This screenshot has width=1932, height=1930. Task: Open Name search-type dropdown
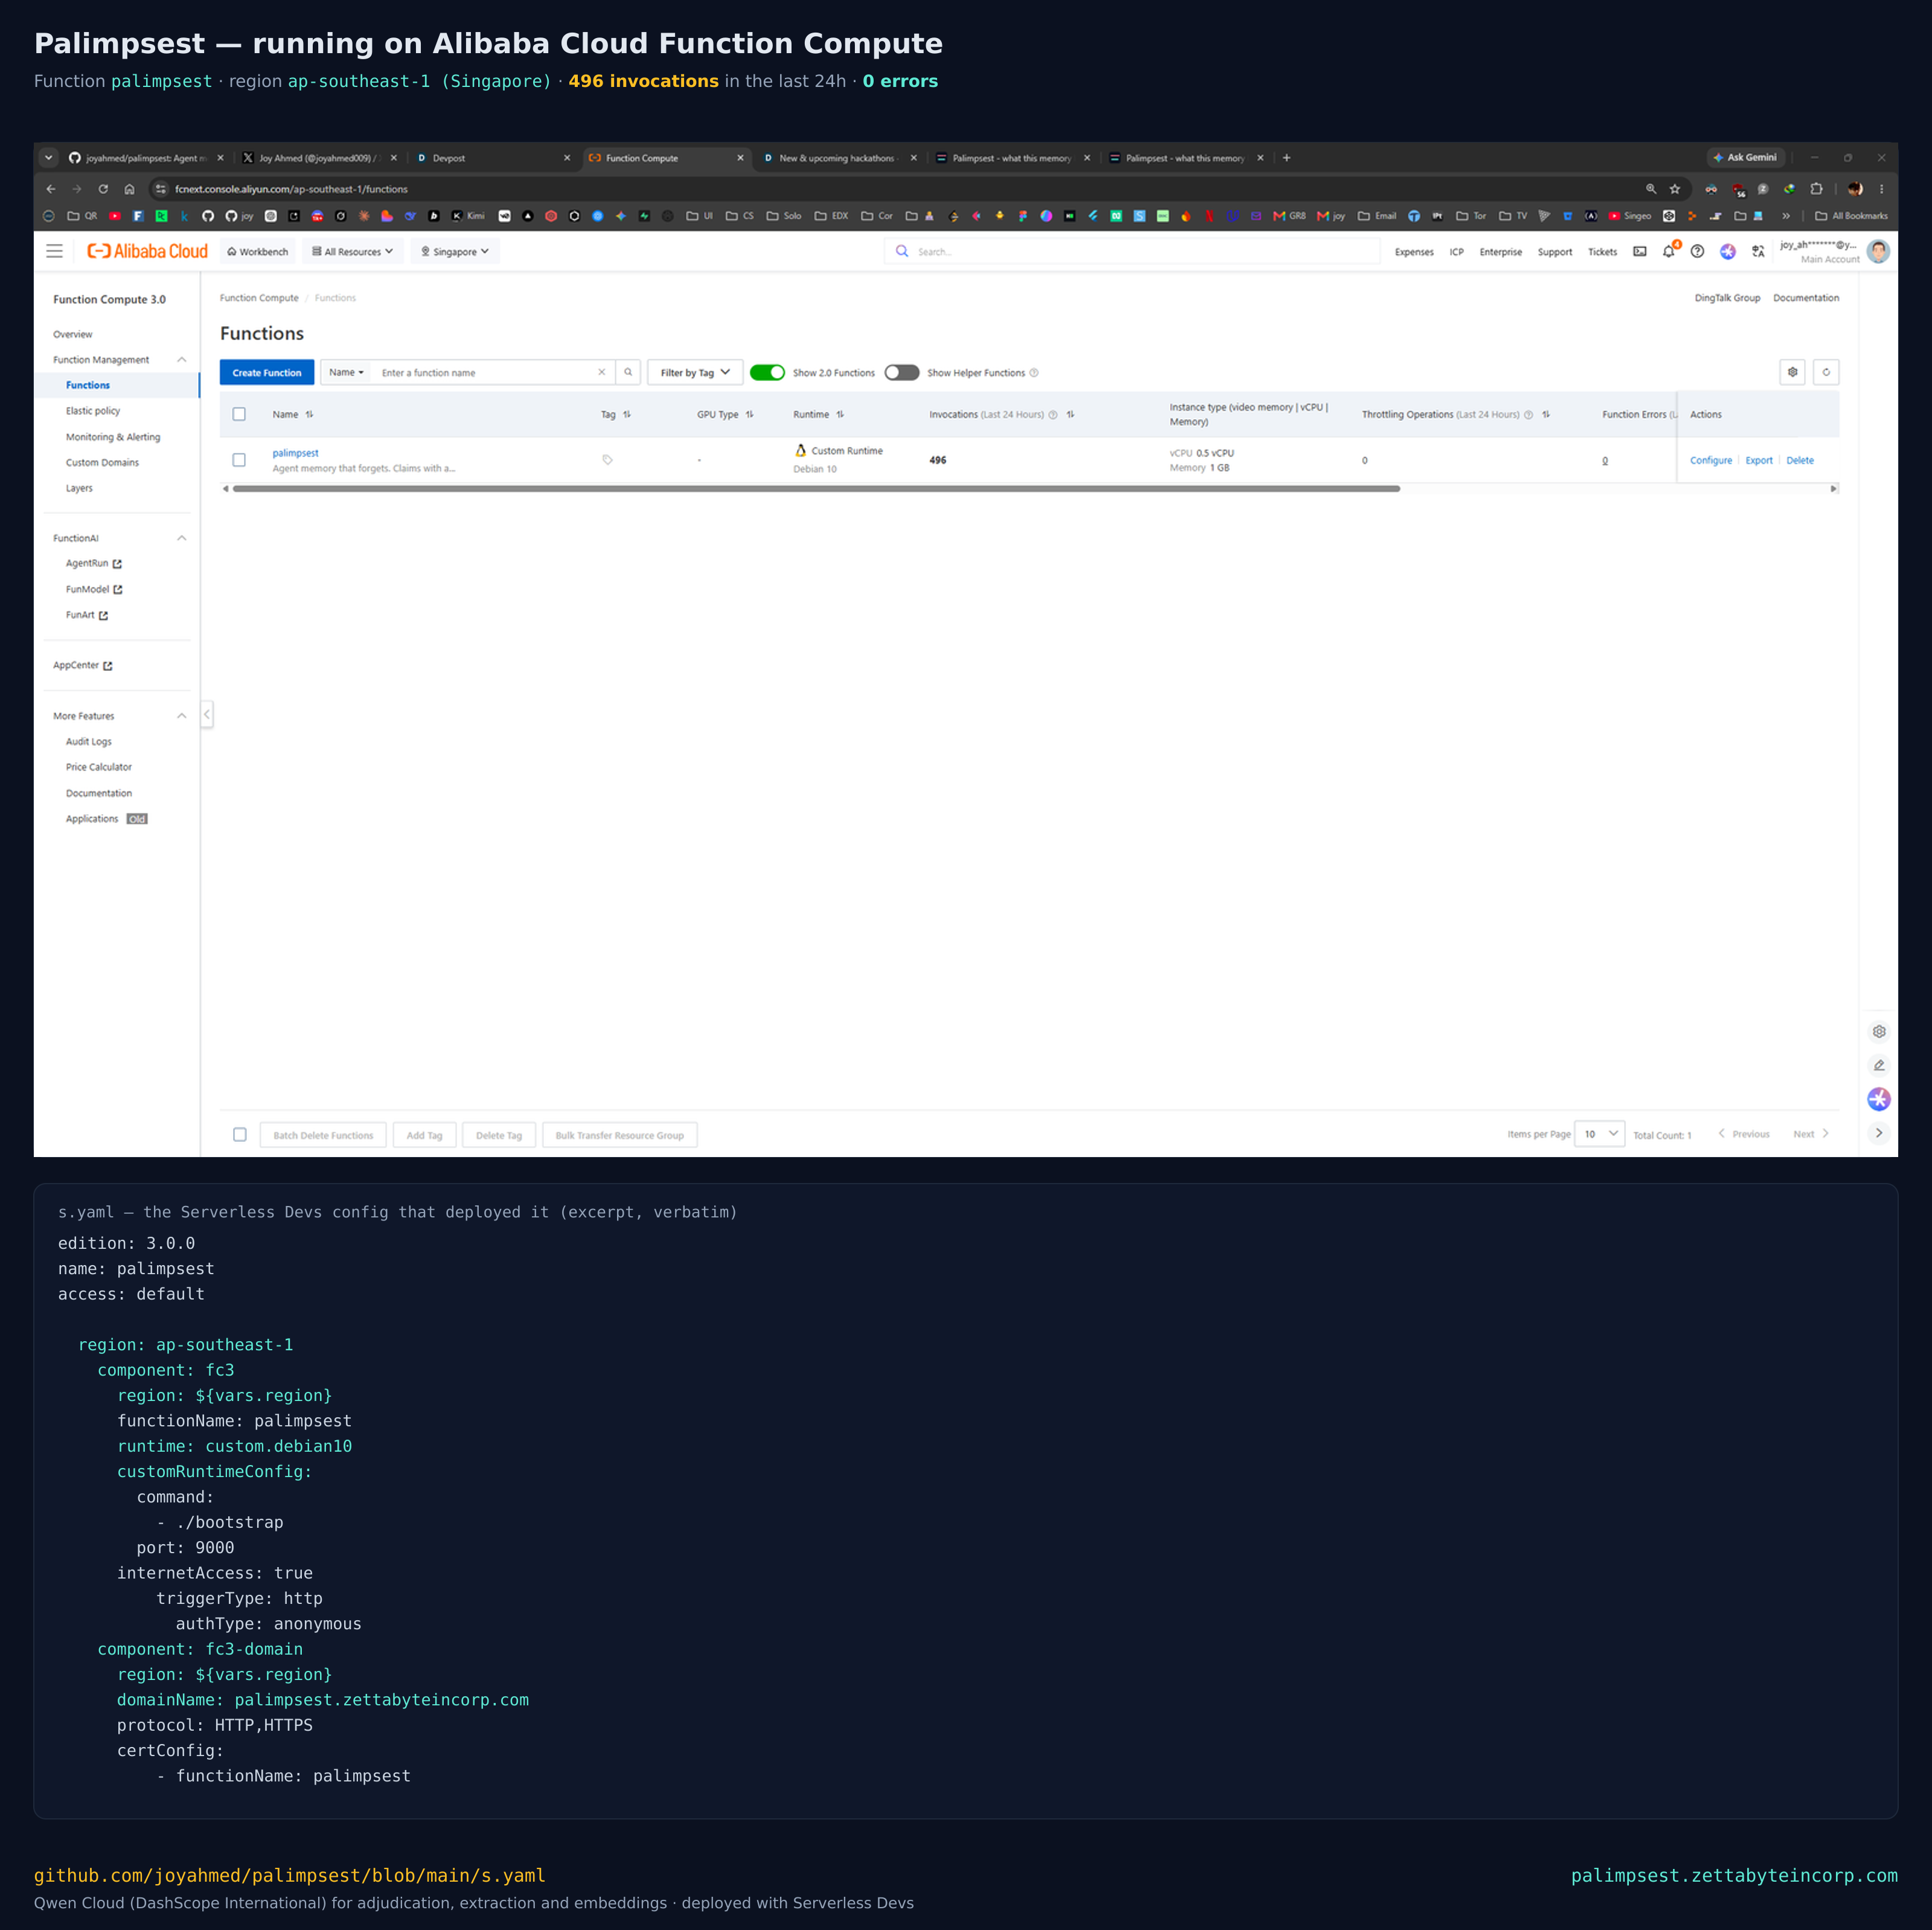346,372
